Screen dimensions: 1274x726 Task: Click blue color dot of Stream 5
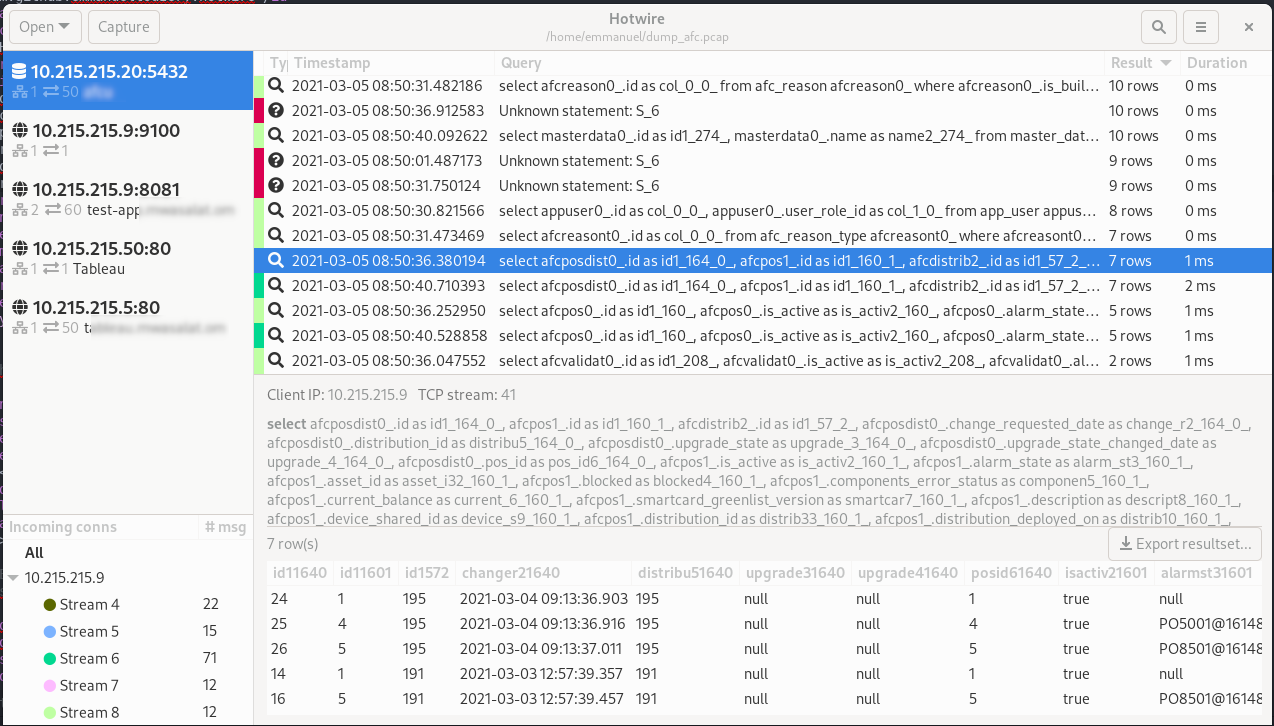pyautogui.click(x=50, y=632)
